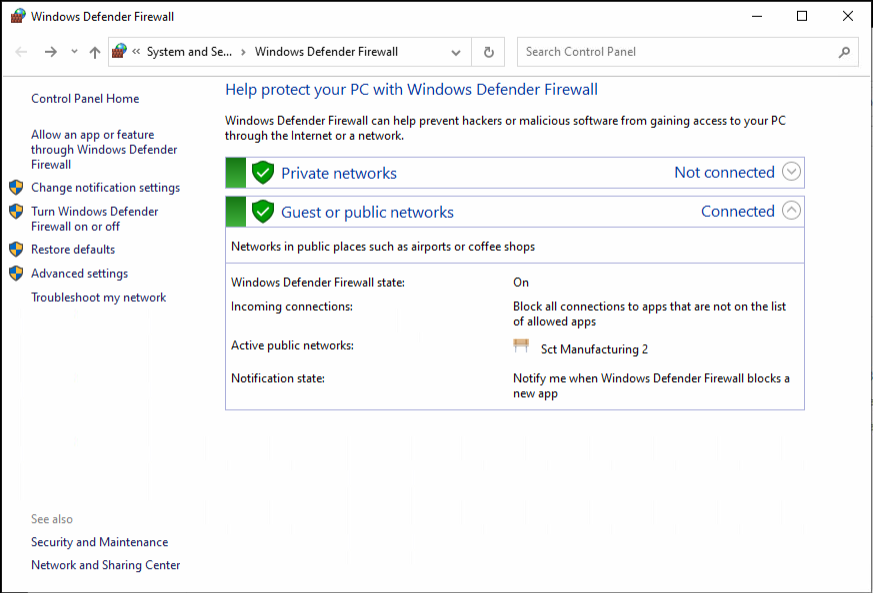The image size is (873, 593).
Task: Focus the Search Control Panel field
Action: (x=688, y=52)
